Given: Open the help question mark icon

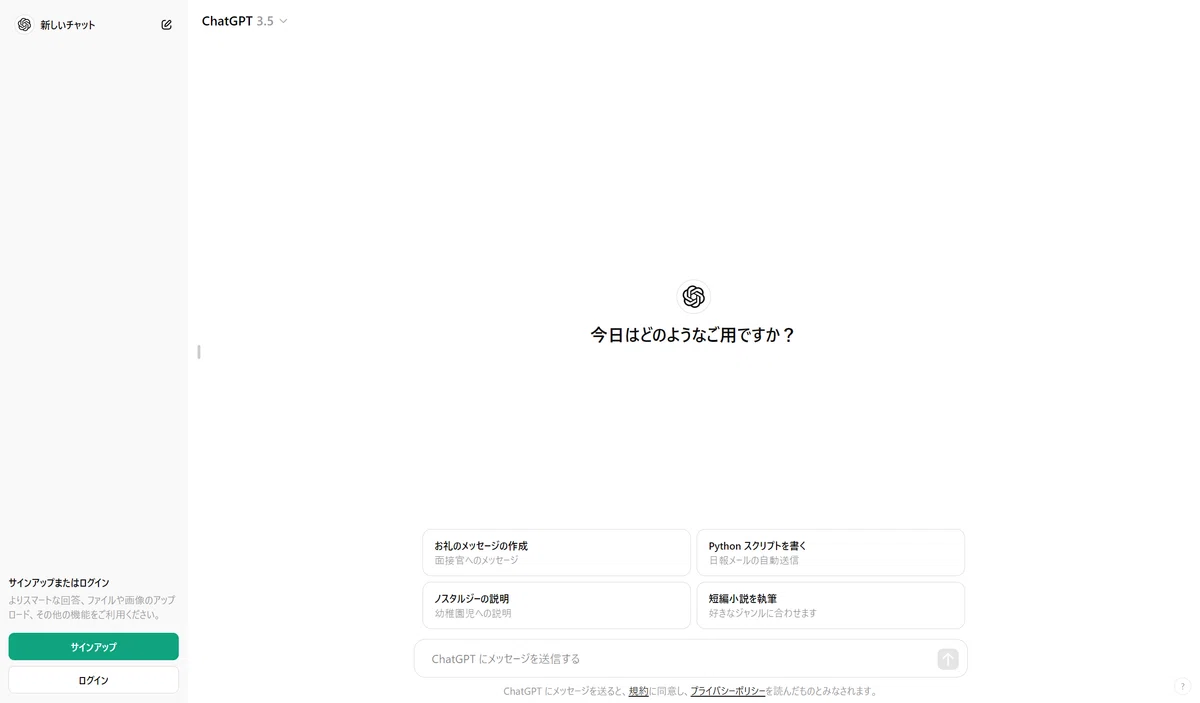Looking at the screenshot, I should (1183, 687).
